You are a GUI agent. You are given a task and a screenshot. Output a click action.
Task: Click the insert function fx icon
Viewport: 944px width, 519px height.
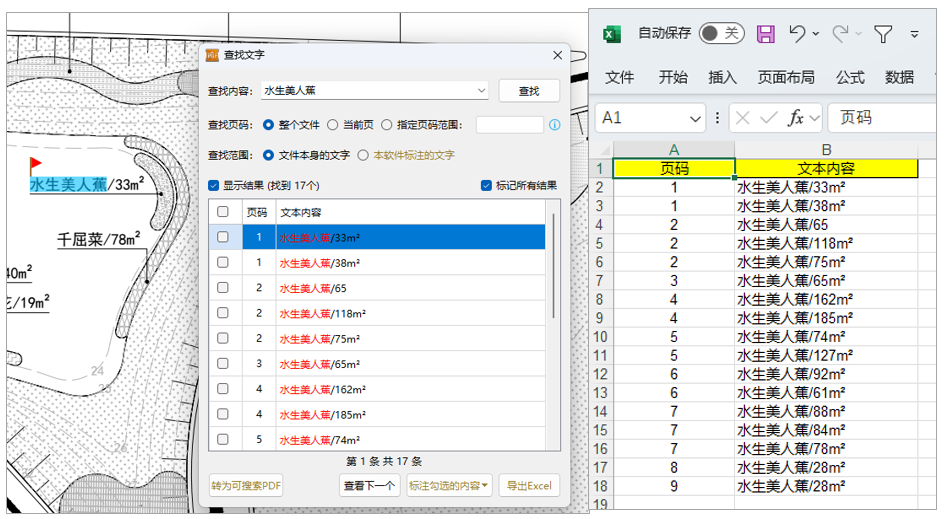click(x=797, y=118)
